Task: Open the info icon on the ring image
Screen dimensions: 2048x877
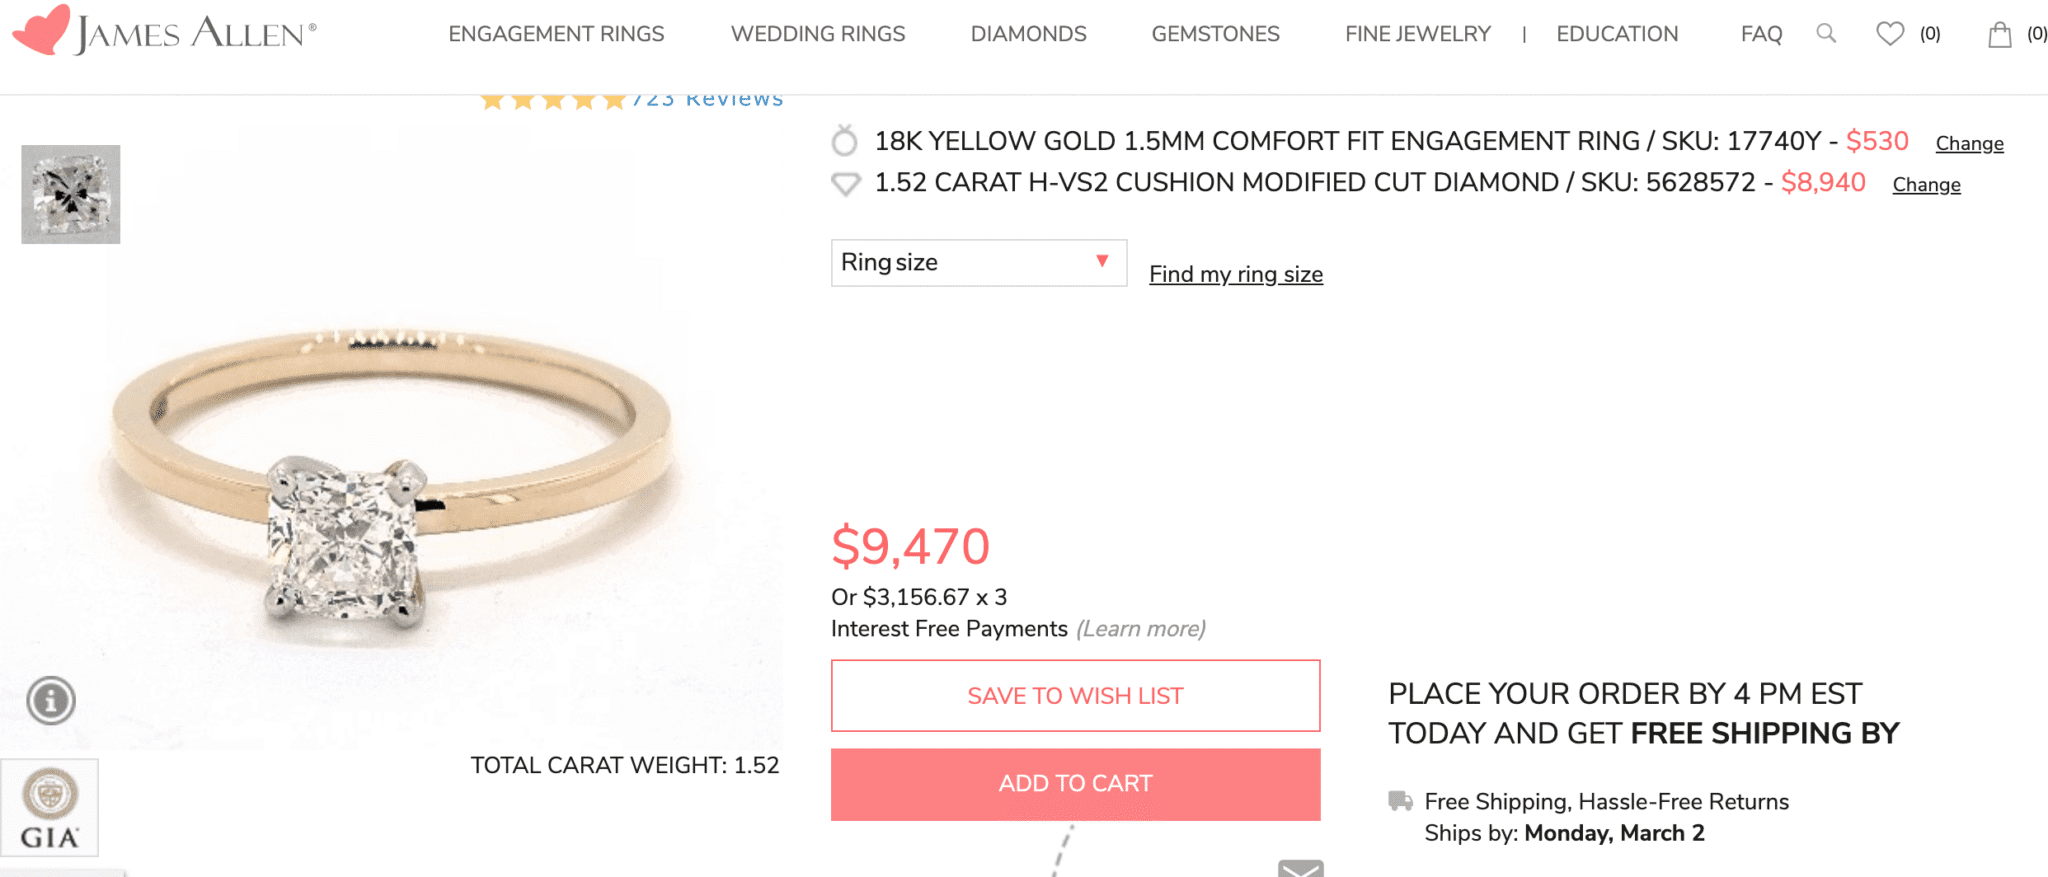Action: [50, 700]
